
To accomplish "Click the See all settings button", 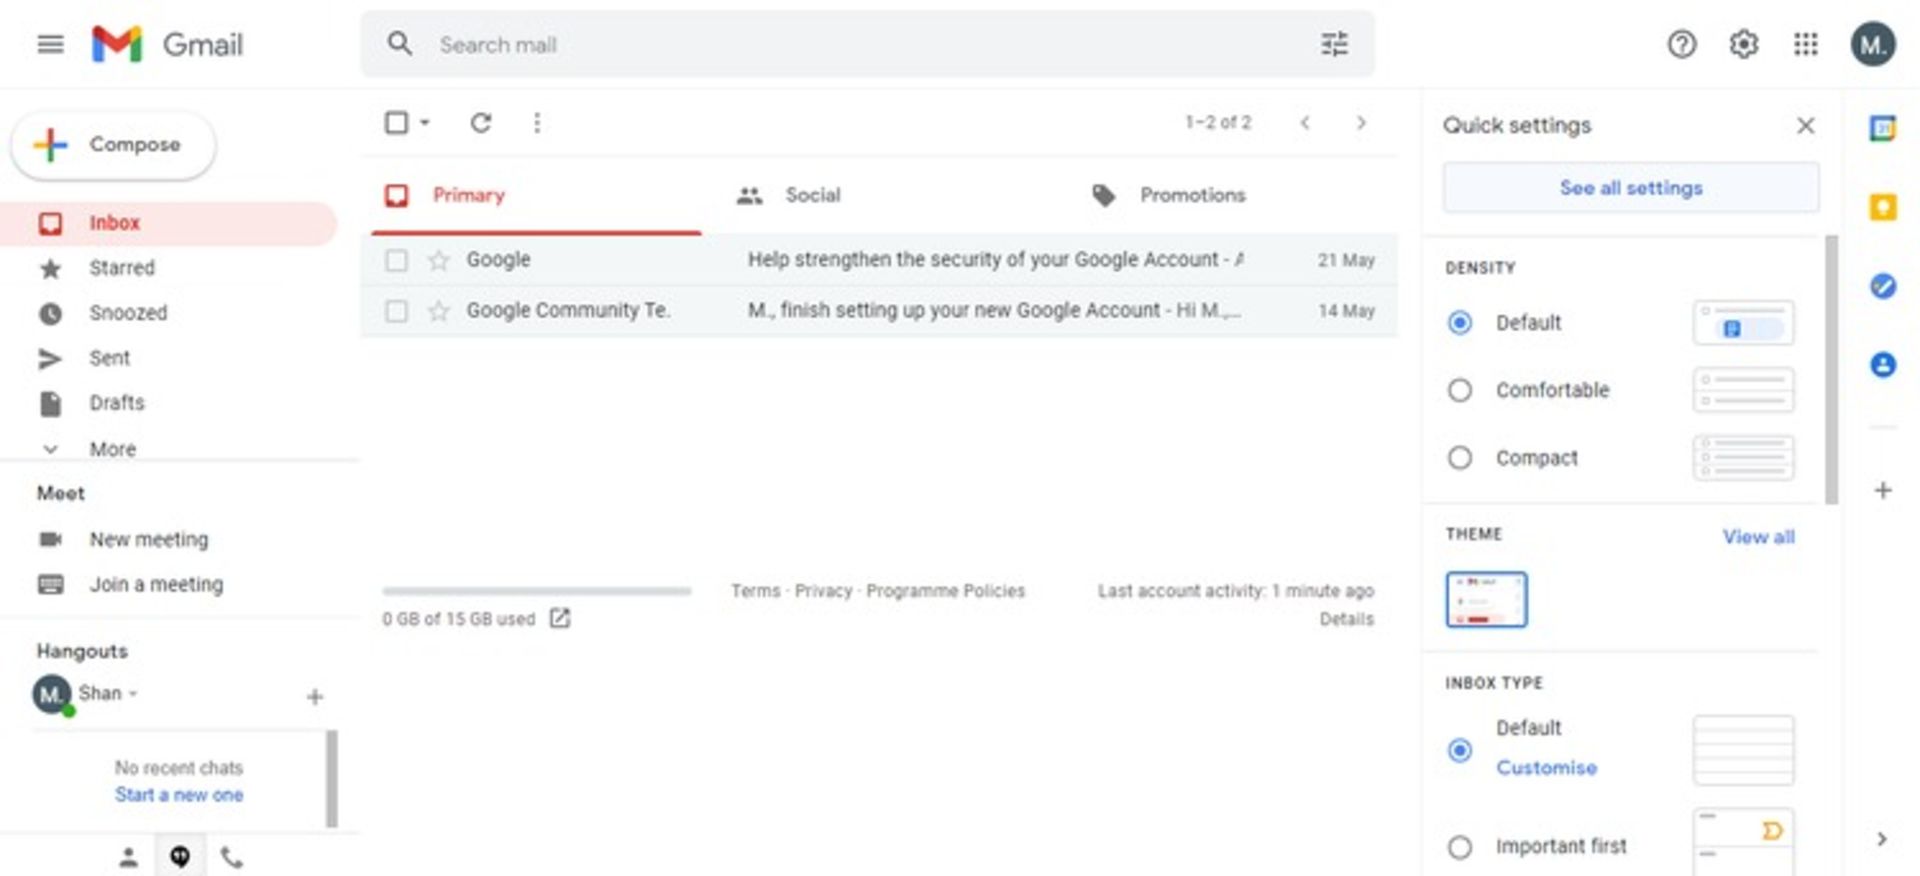I will [1630, 188].
